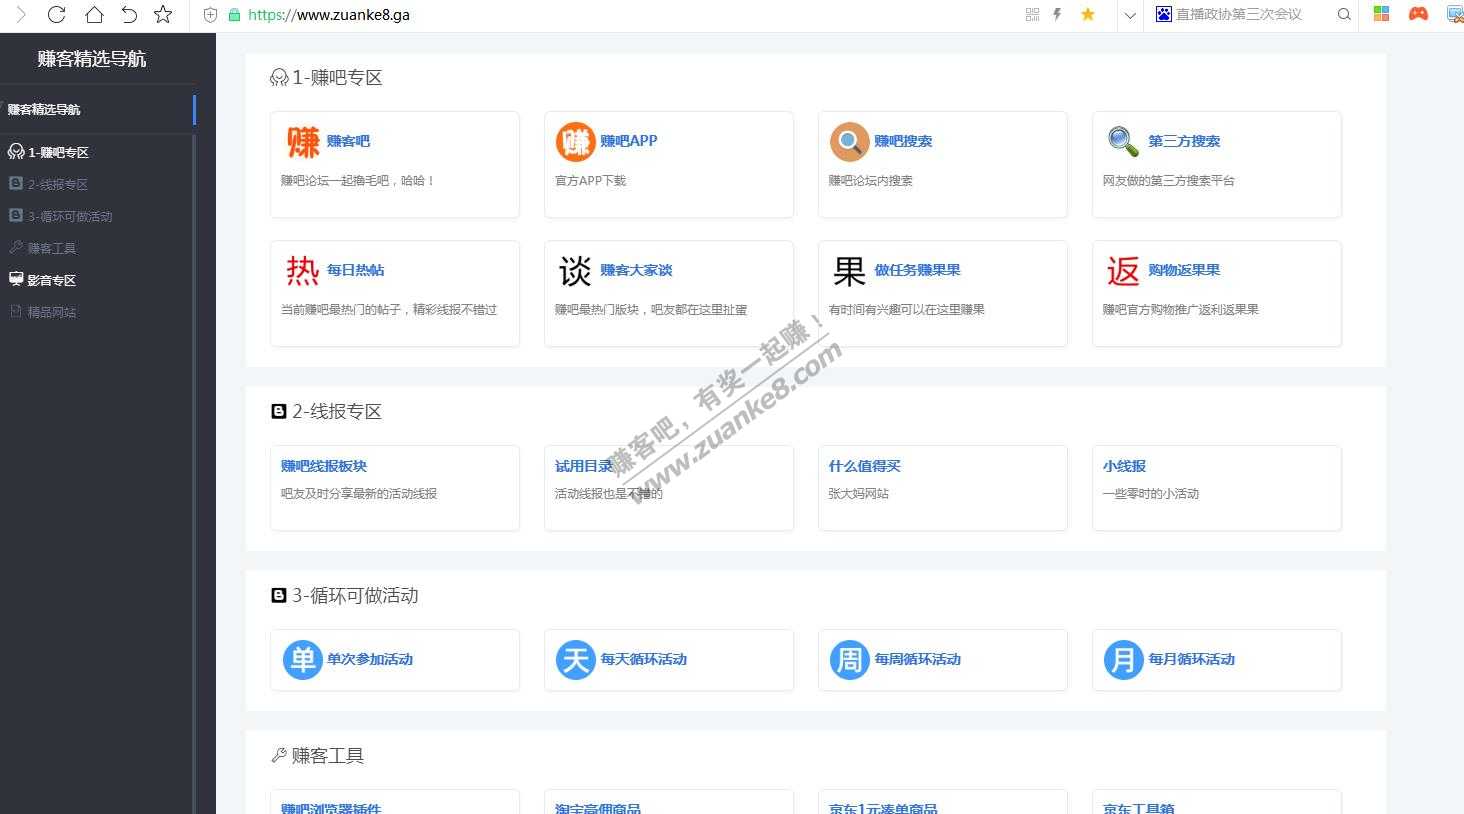Image resolution: width=1464 pixels, height=814 pixels.
Task: Click the blue 月 circle icon
Action: coord(1123,660)
